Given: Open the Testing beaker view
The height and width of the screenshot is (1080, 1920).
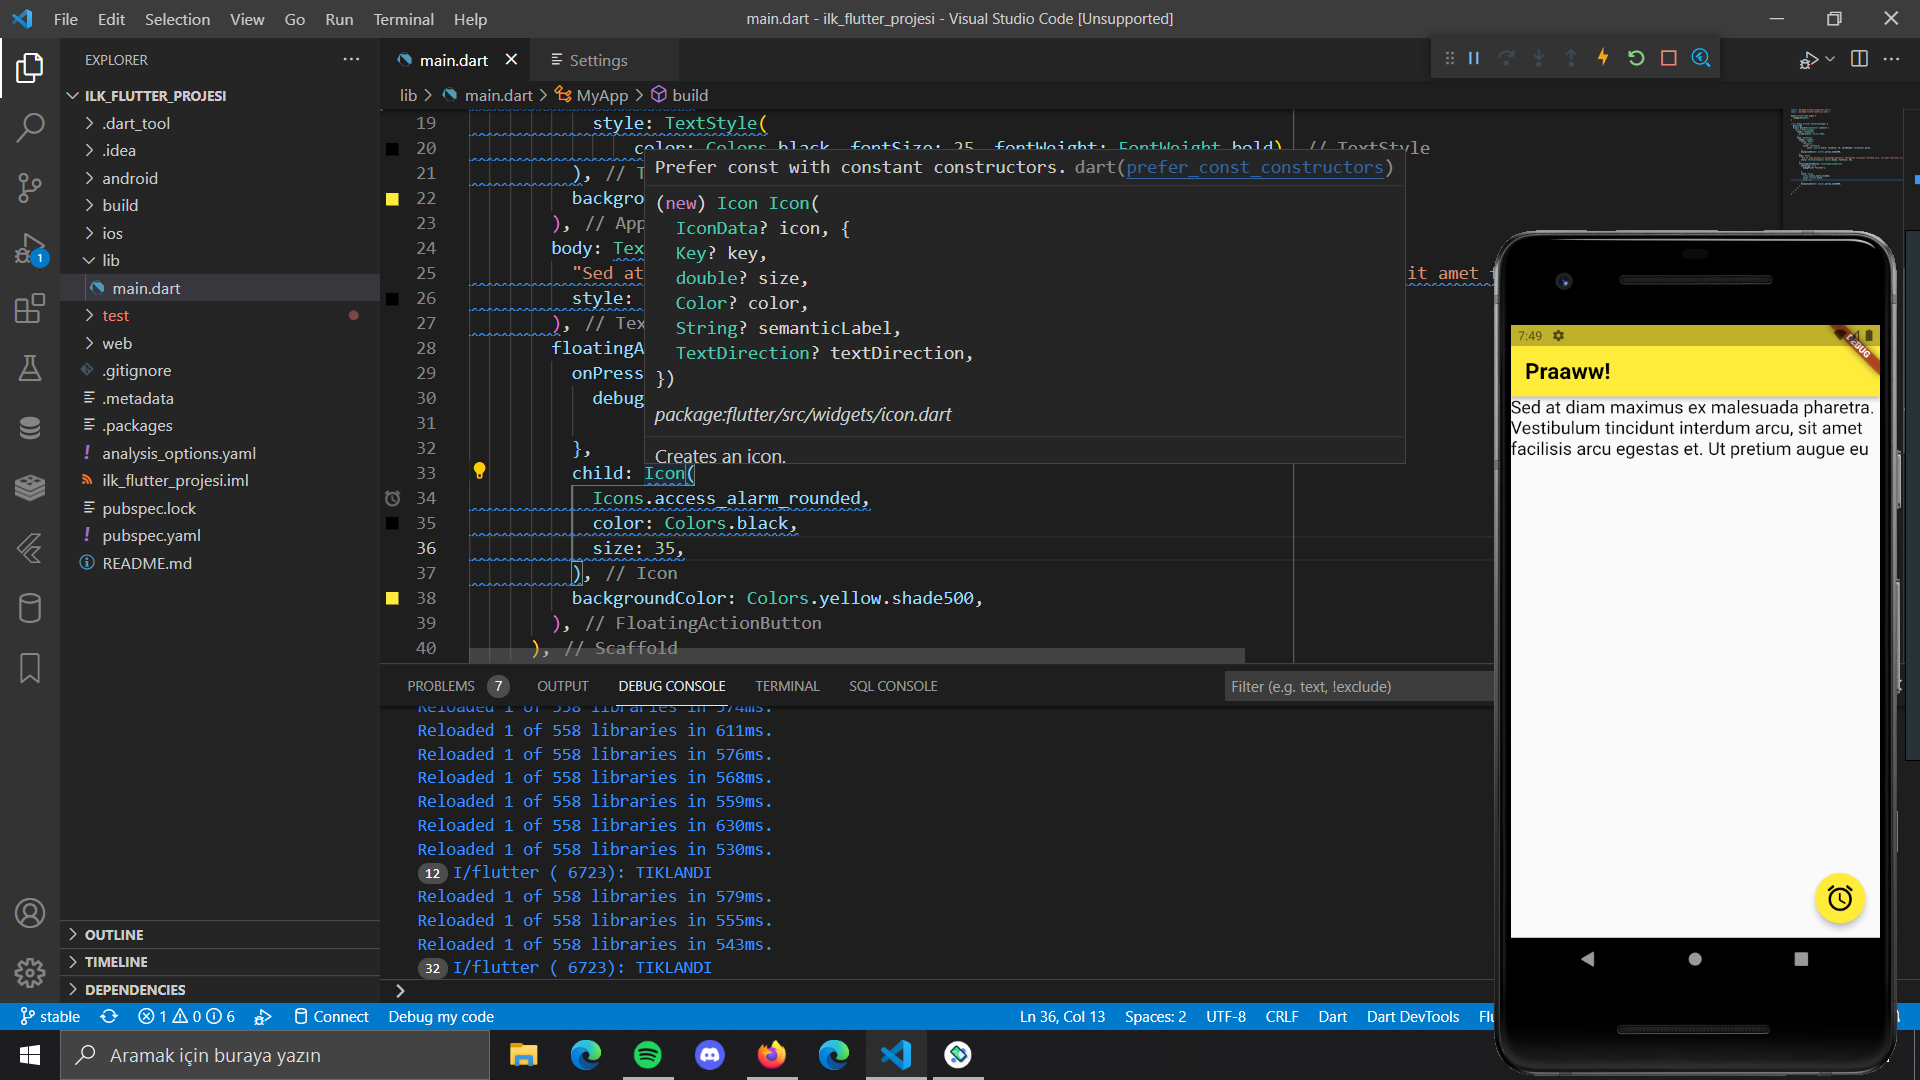Looking at the screenshot, I should click(30, 368).
